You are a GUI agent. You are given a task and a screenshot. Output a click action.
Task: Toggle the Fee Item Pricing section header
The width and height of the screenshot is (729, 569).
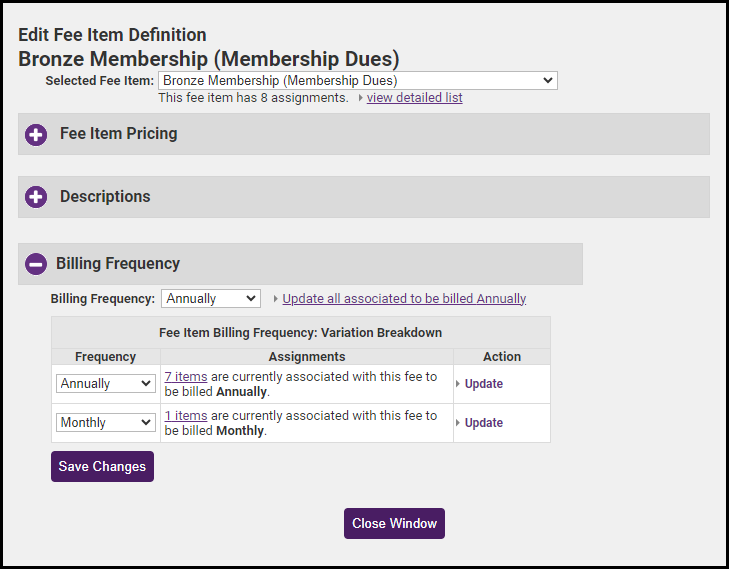pyautogui.click(x=118, y=134)
